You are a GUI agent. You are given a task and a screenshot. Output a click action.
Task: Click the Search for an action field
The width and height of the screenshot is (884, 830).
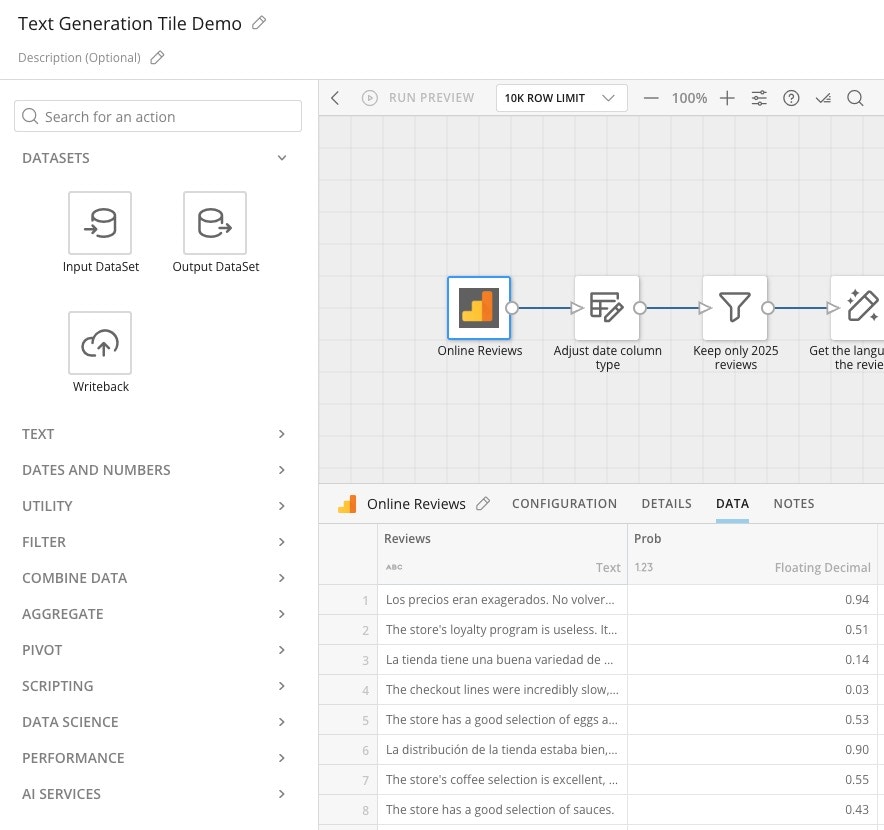(158, 116)
